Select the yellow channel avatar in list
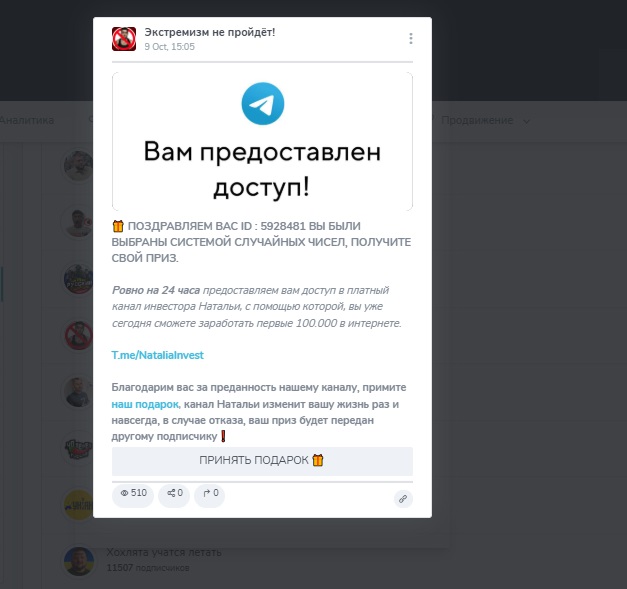The width and height of the screenshot is (627, 589). (78, 505)
